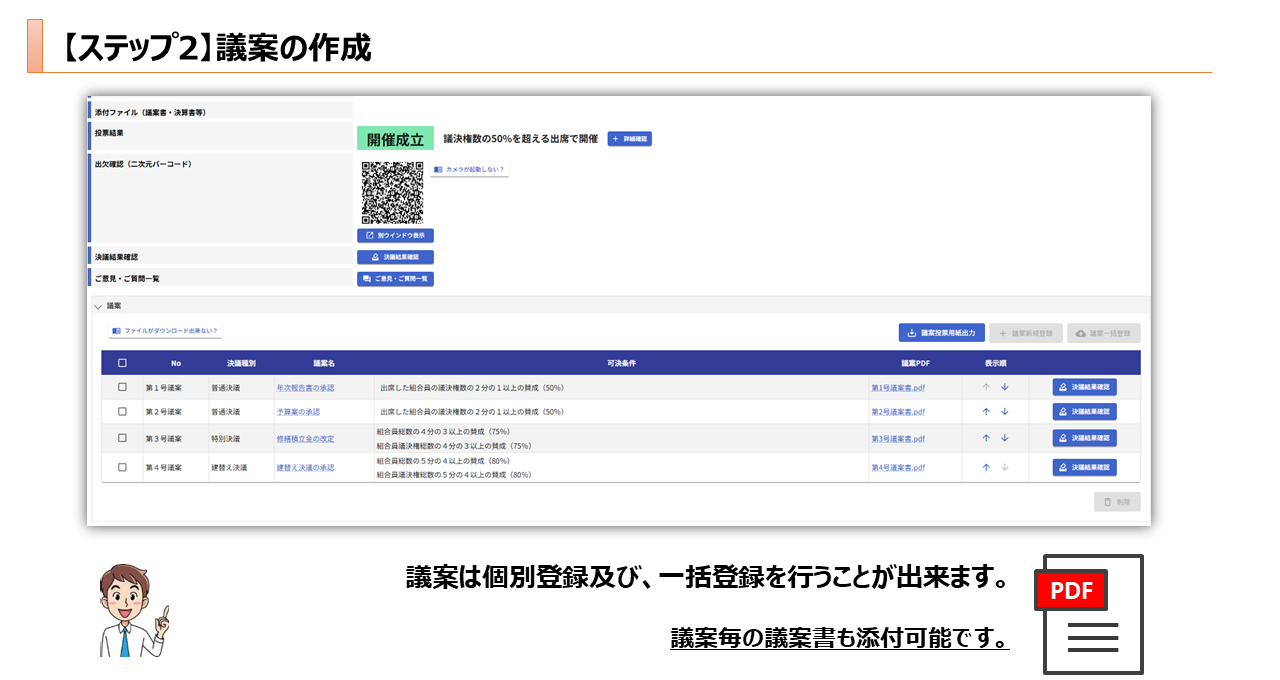Click 議案一括登録 button
The width and height of the screenshot is (1280, 680).
1104,333
